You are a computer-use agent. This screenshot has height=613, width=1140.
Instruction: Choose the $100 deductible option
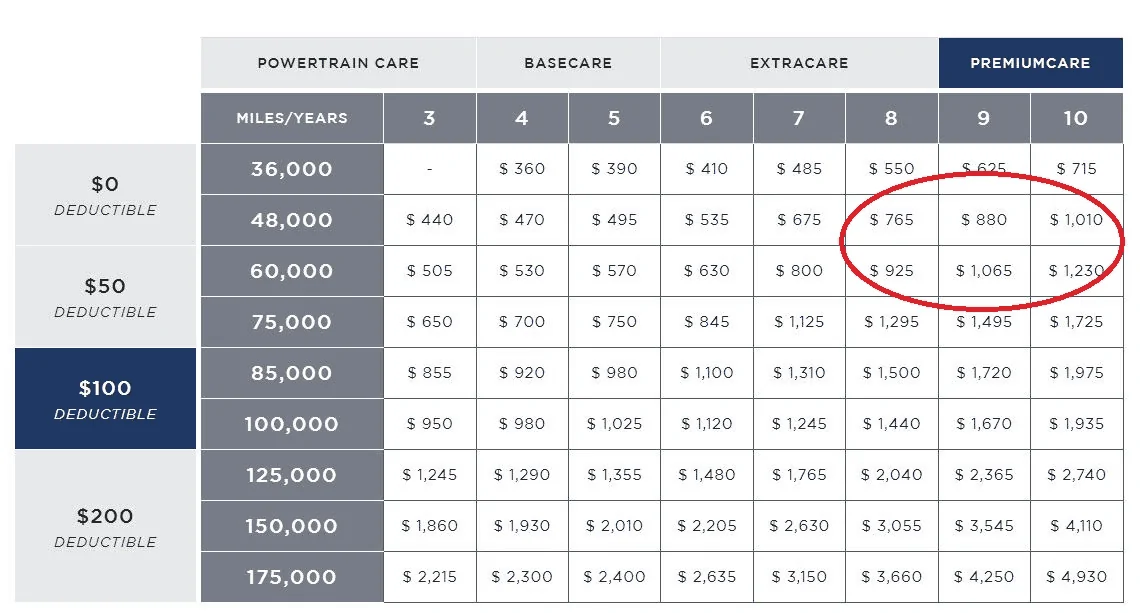(105, 398)
